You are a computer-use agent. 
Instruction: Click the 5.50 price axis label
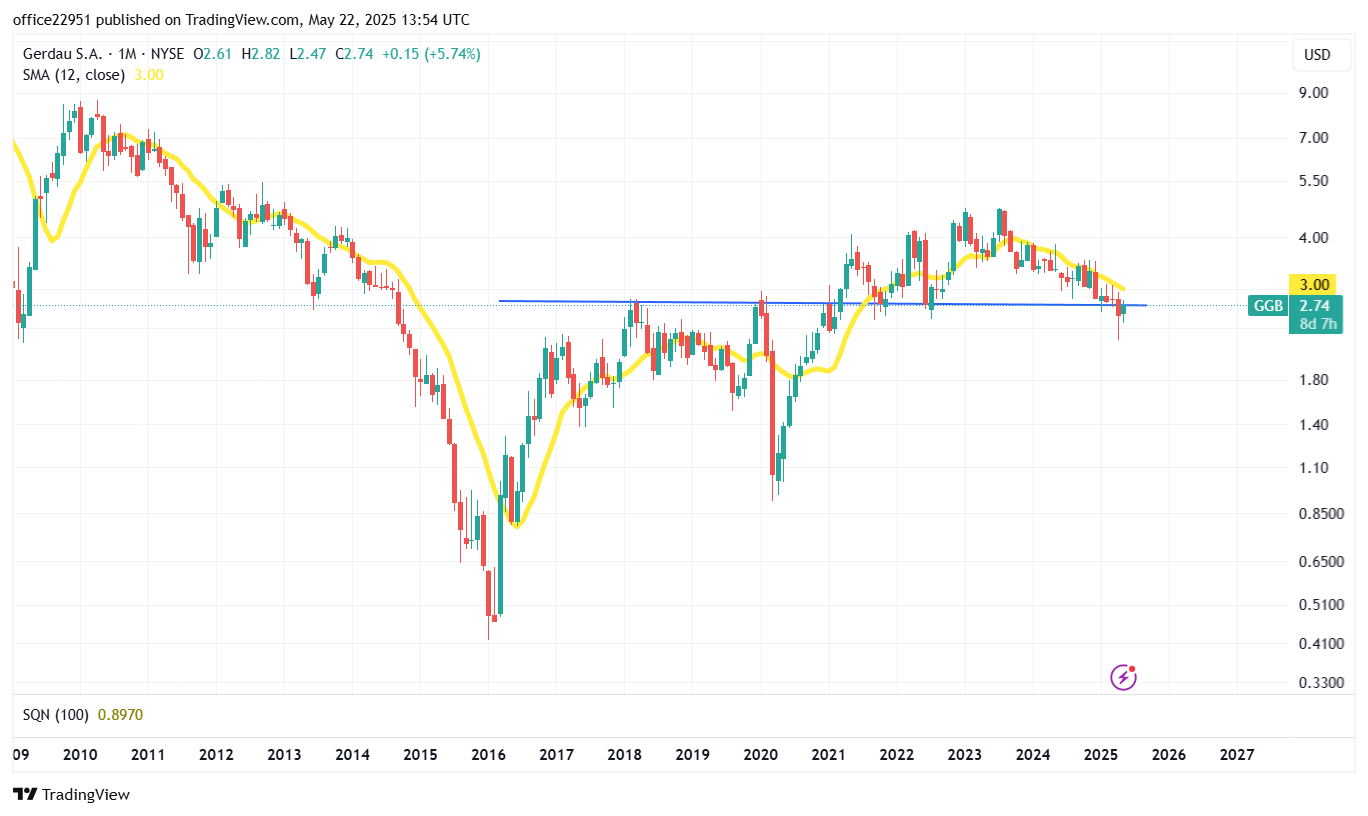(1313, 181)
